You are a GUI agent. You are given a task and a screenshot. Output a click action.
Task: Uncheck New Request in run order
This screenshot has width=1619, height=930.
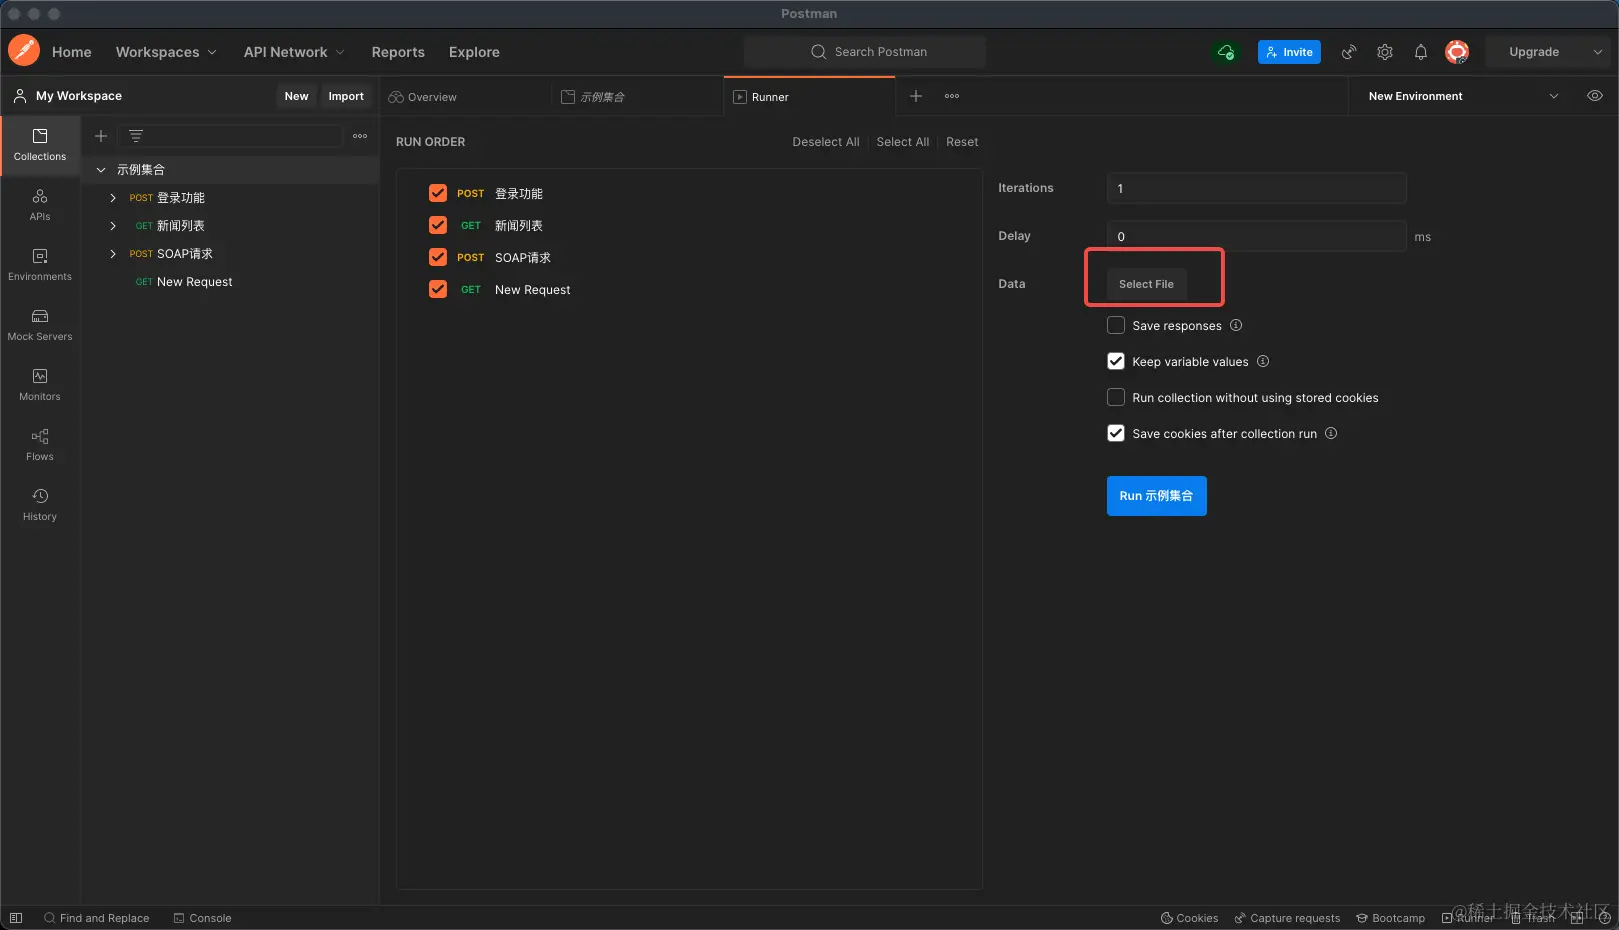[438, 289]
